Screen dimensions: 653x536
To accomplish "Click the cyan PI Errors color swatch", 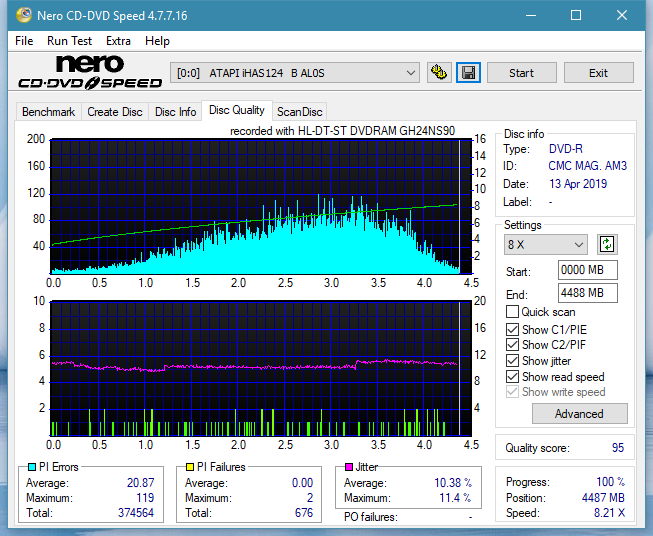I will 32,467.
